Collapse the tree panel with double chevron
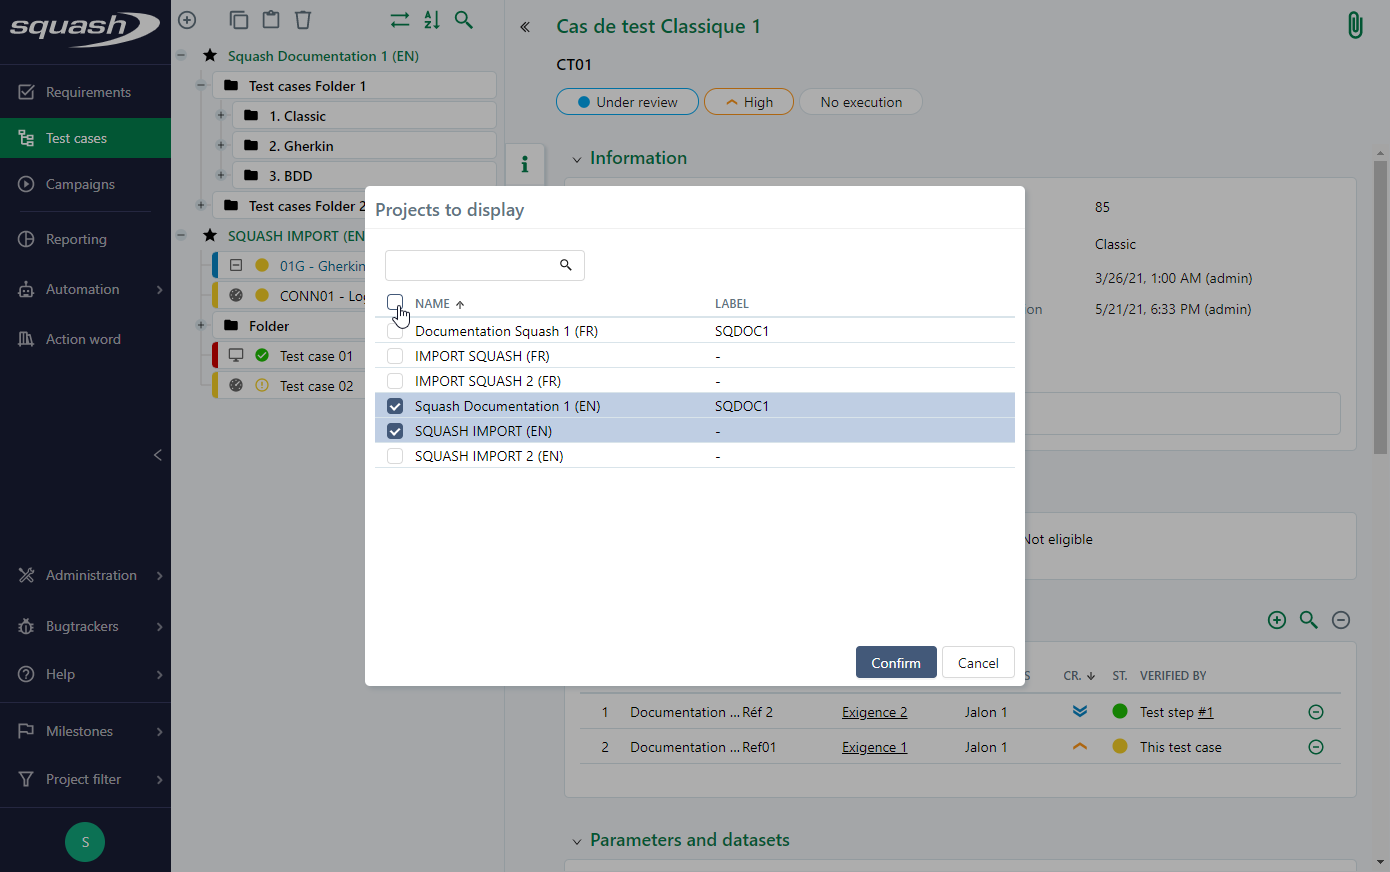Image resolution: width=1390 pixels, height=872 pixels. click(525, 27)
